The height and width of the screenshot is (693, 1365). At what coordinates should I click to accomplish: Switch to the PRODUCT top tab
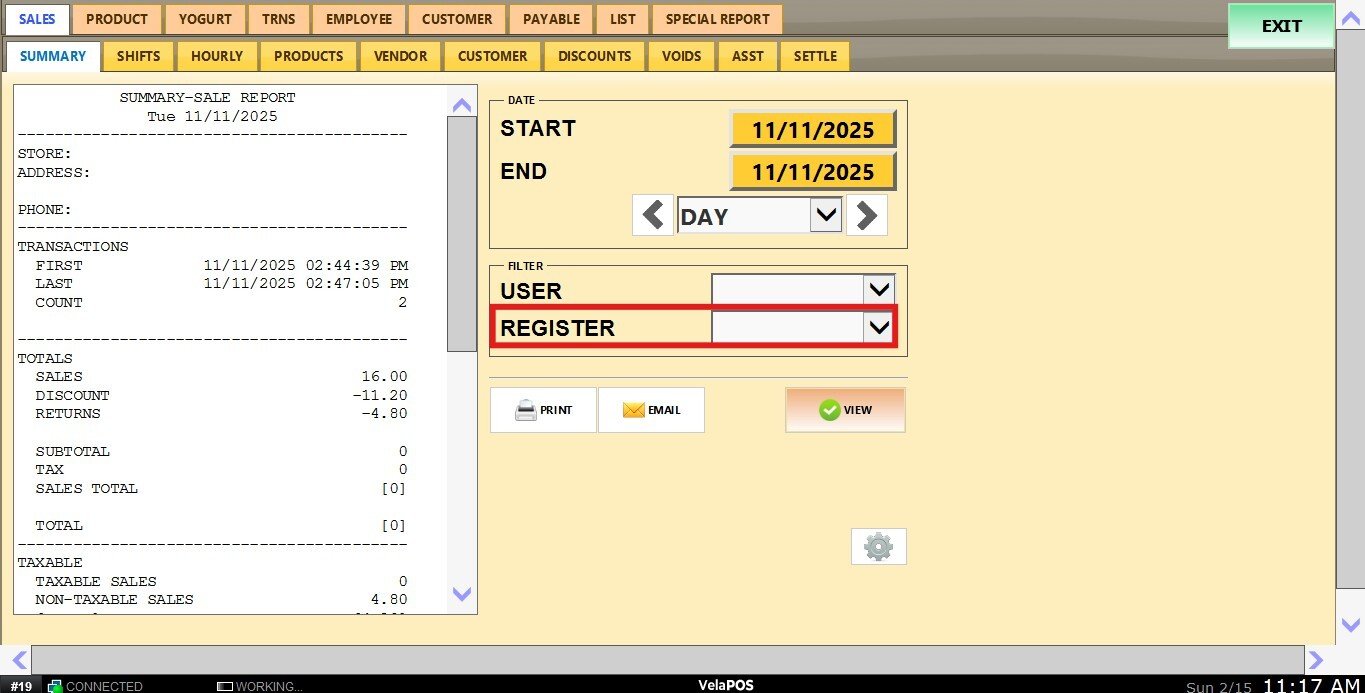coord(117,19)
